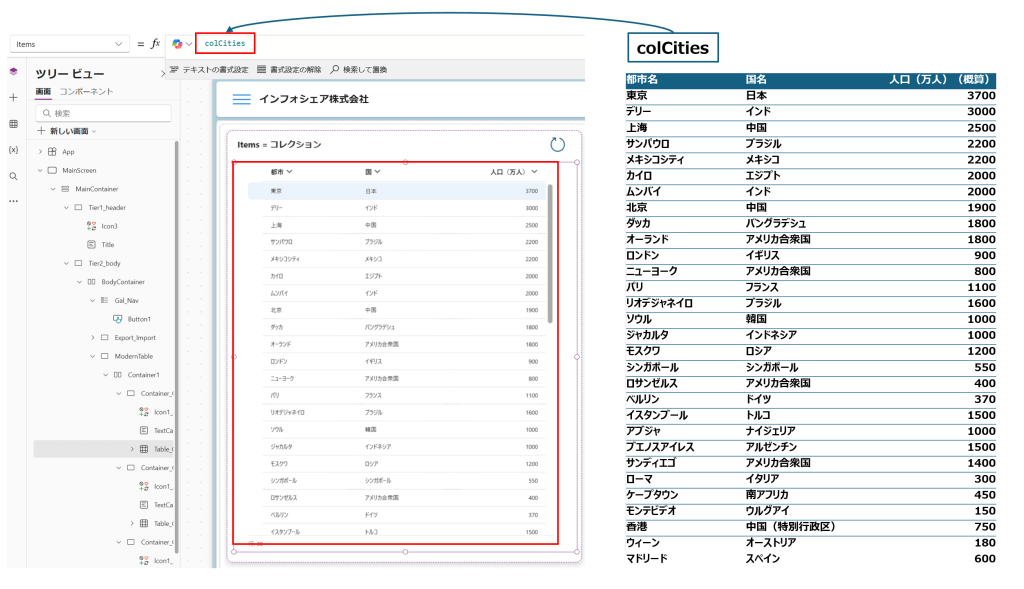The width and height of the screenshot is (1024, 589).
Task: Switch to the コンポーネント tab
Action: (86, 92)
